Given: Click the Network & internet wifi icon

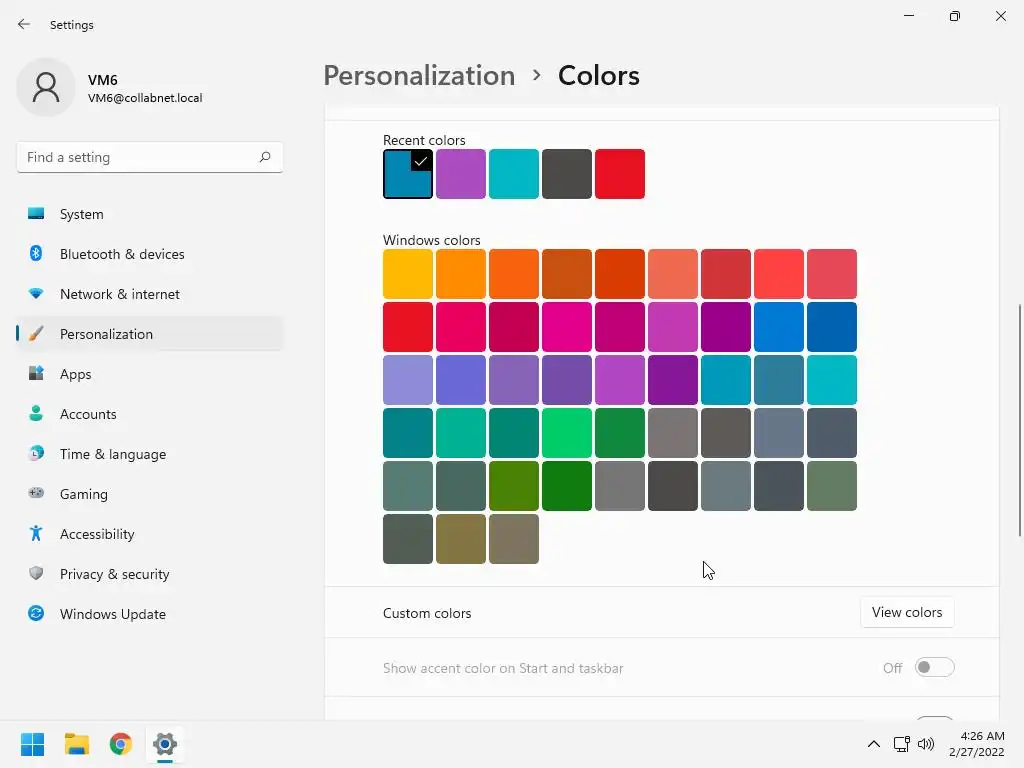Looking at the screenshot, I should (36, 294).
